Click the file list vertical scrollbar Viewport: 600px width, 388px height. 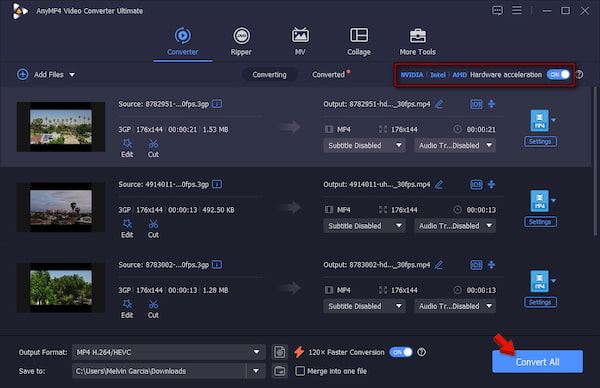[x=595, y=161]
